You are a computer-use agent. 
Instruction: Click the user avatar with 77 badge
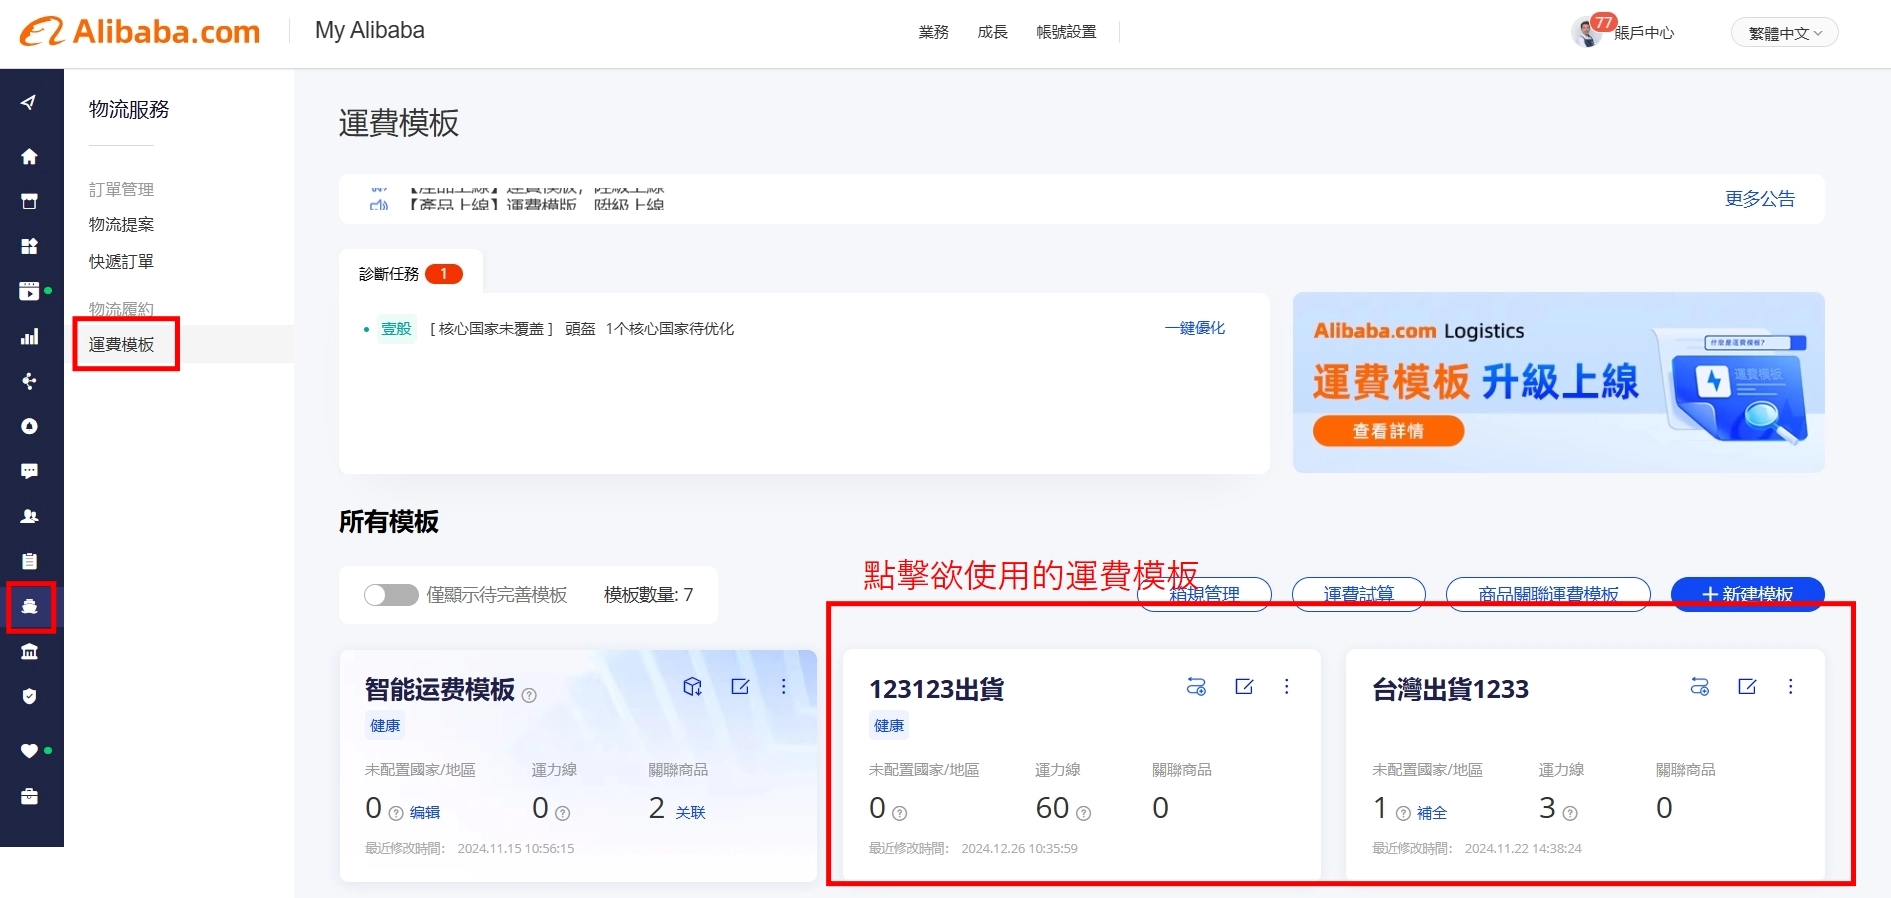(1587, 32)
